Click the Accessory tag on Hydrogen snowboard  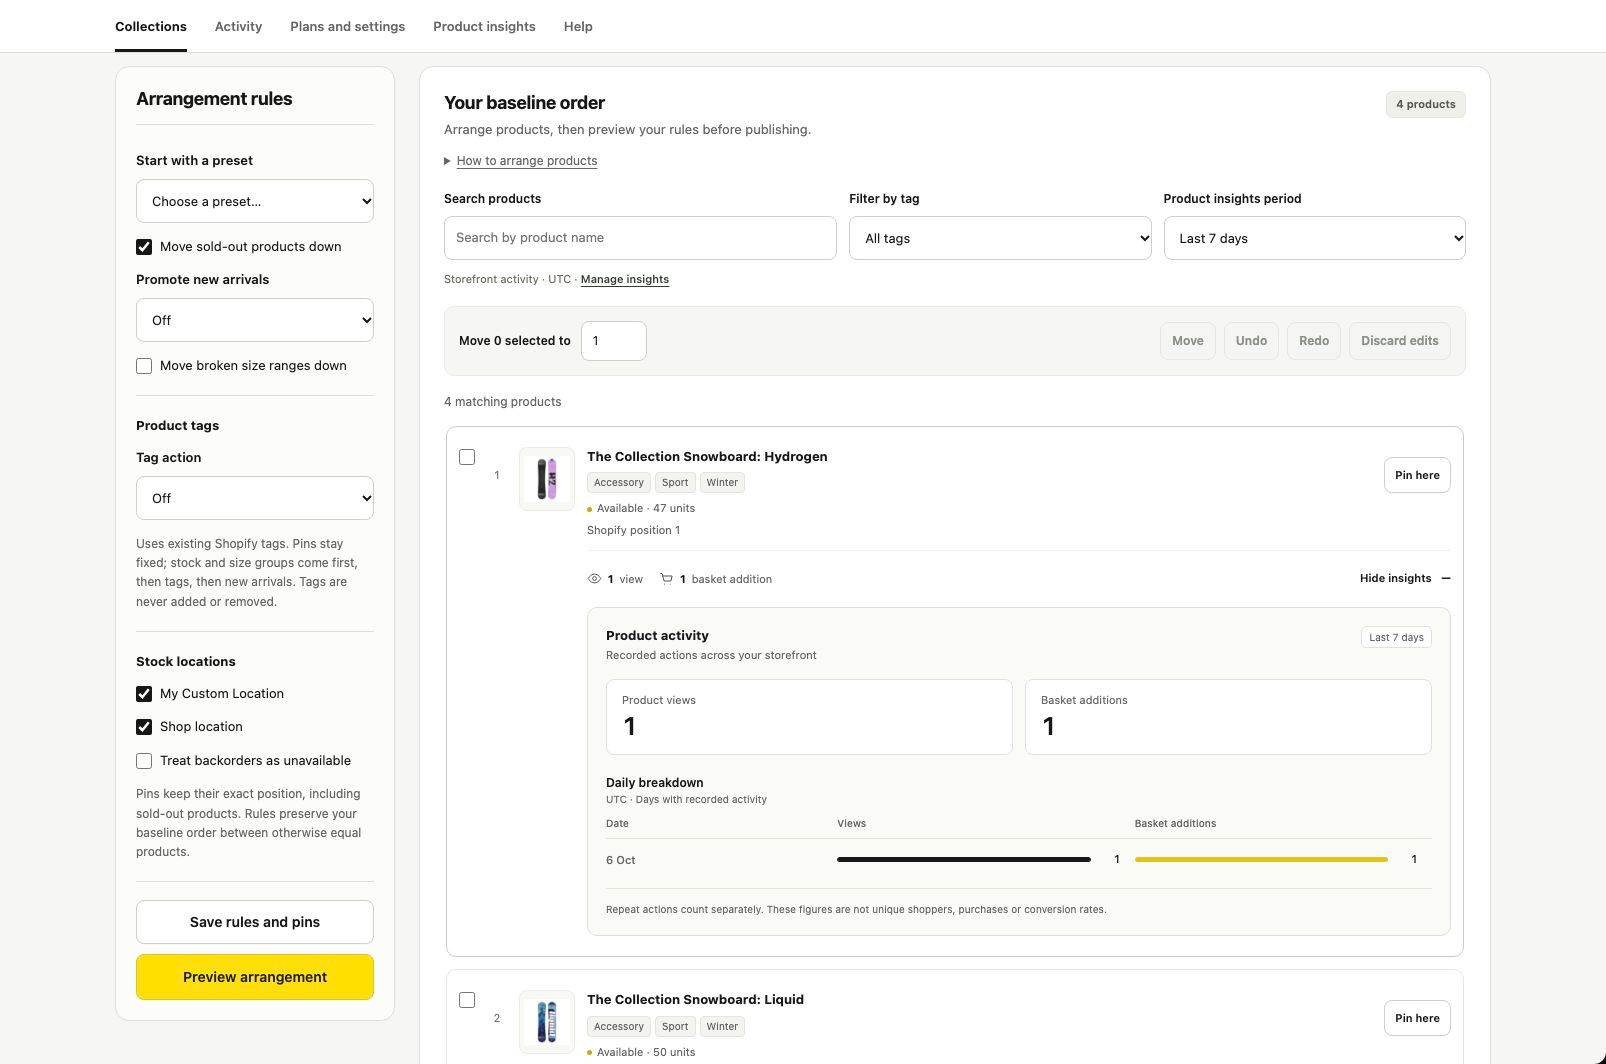[619, 483]
